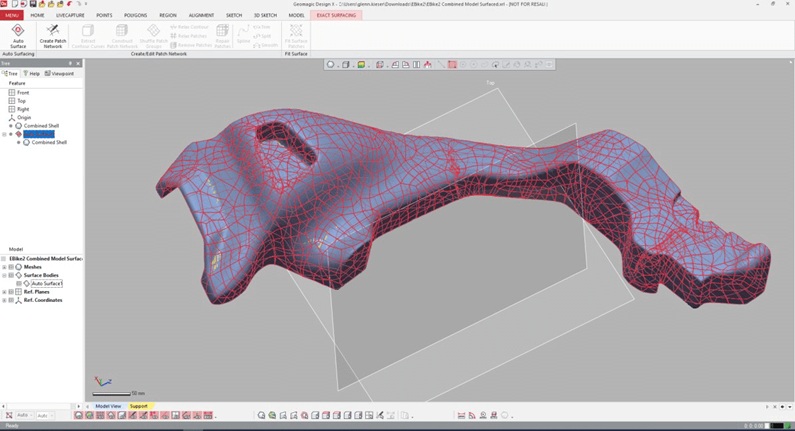Screen dimensions: 795x431
Task: Click the pin icon on the Tree panel
Action: pyautogui.click(x=70, y=63)
